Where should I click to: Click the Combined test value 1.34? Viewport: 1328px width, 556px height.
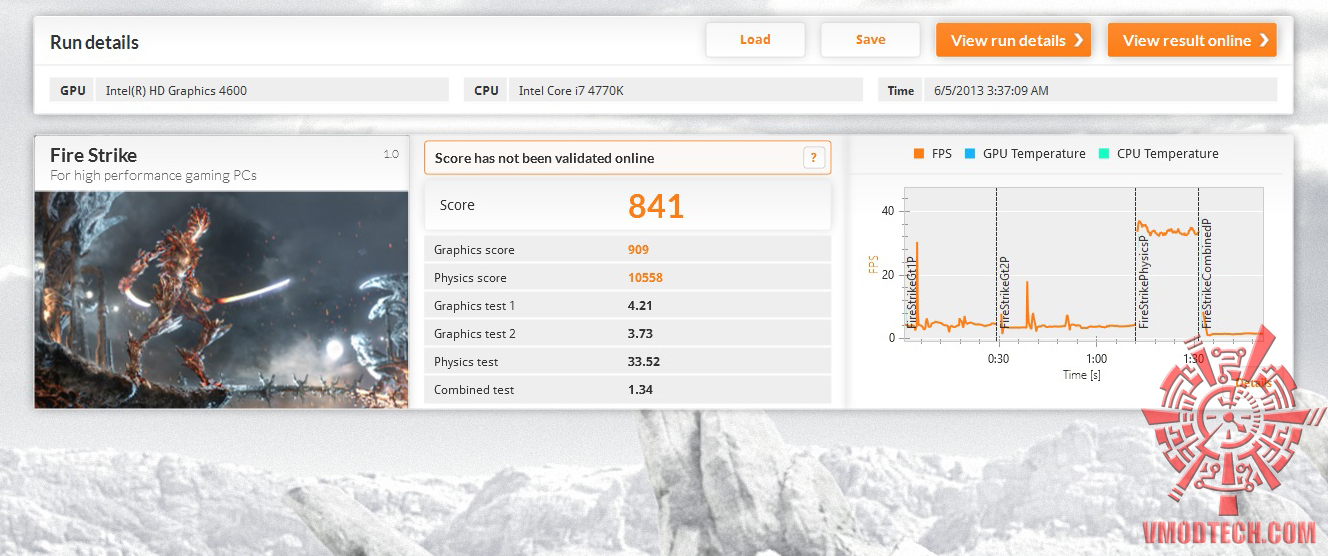point(640,390)
